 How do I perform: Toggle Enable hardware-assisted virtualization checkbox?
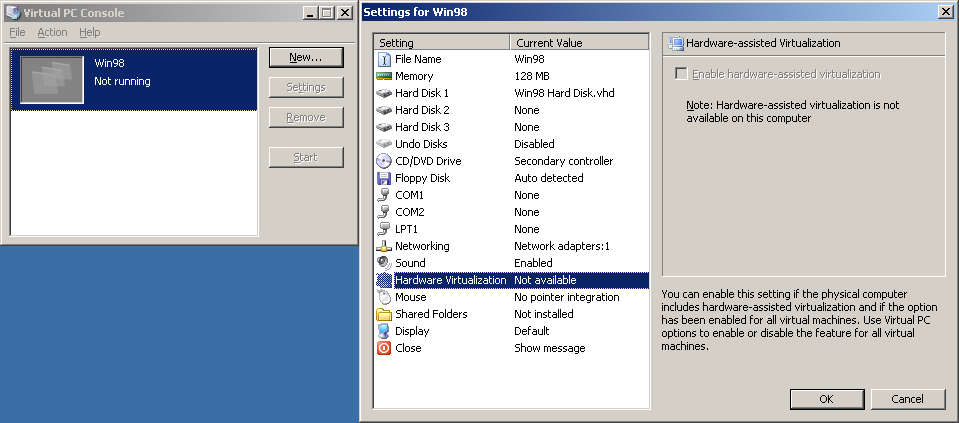tap(681, 74)
